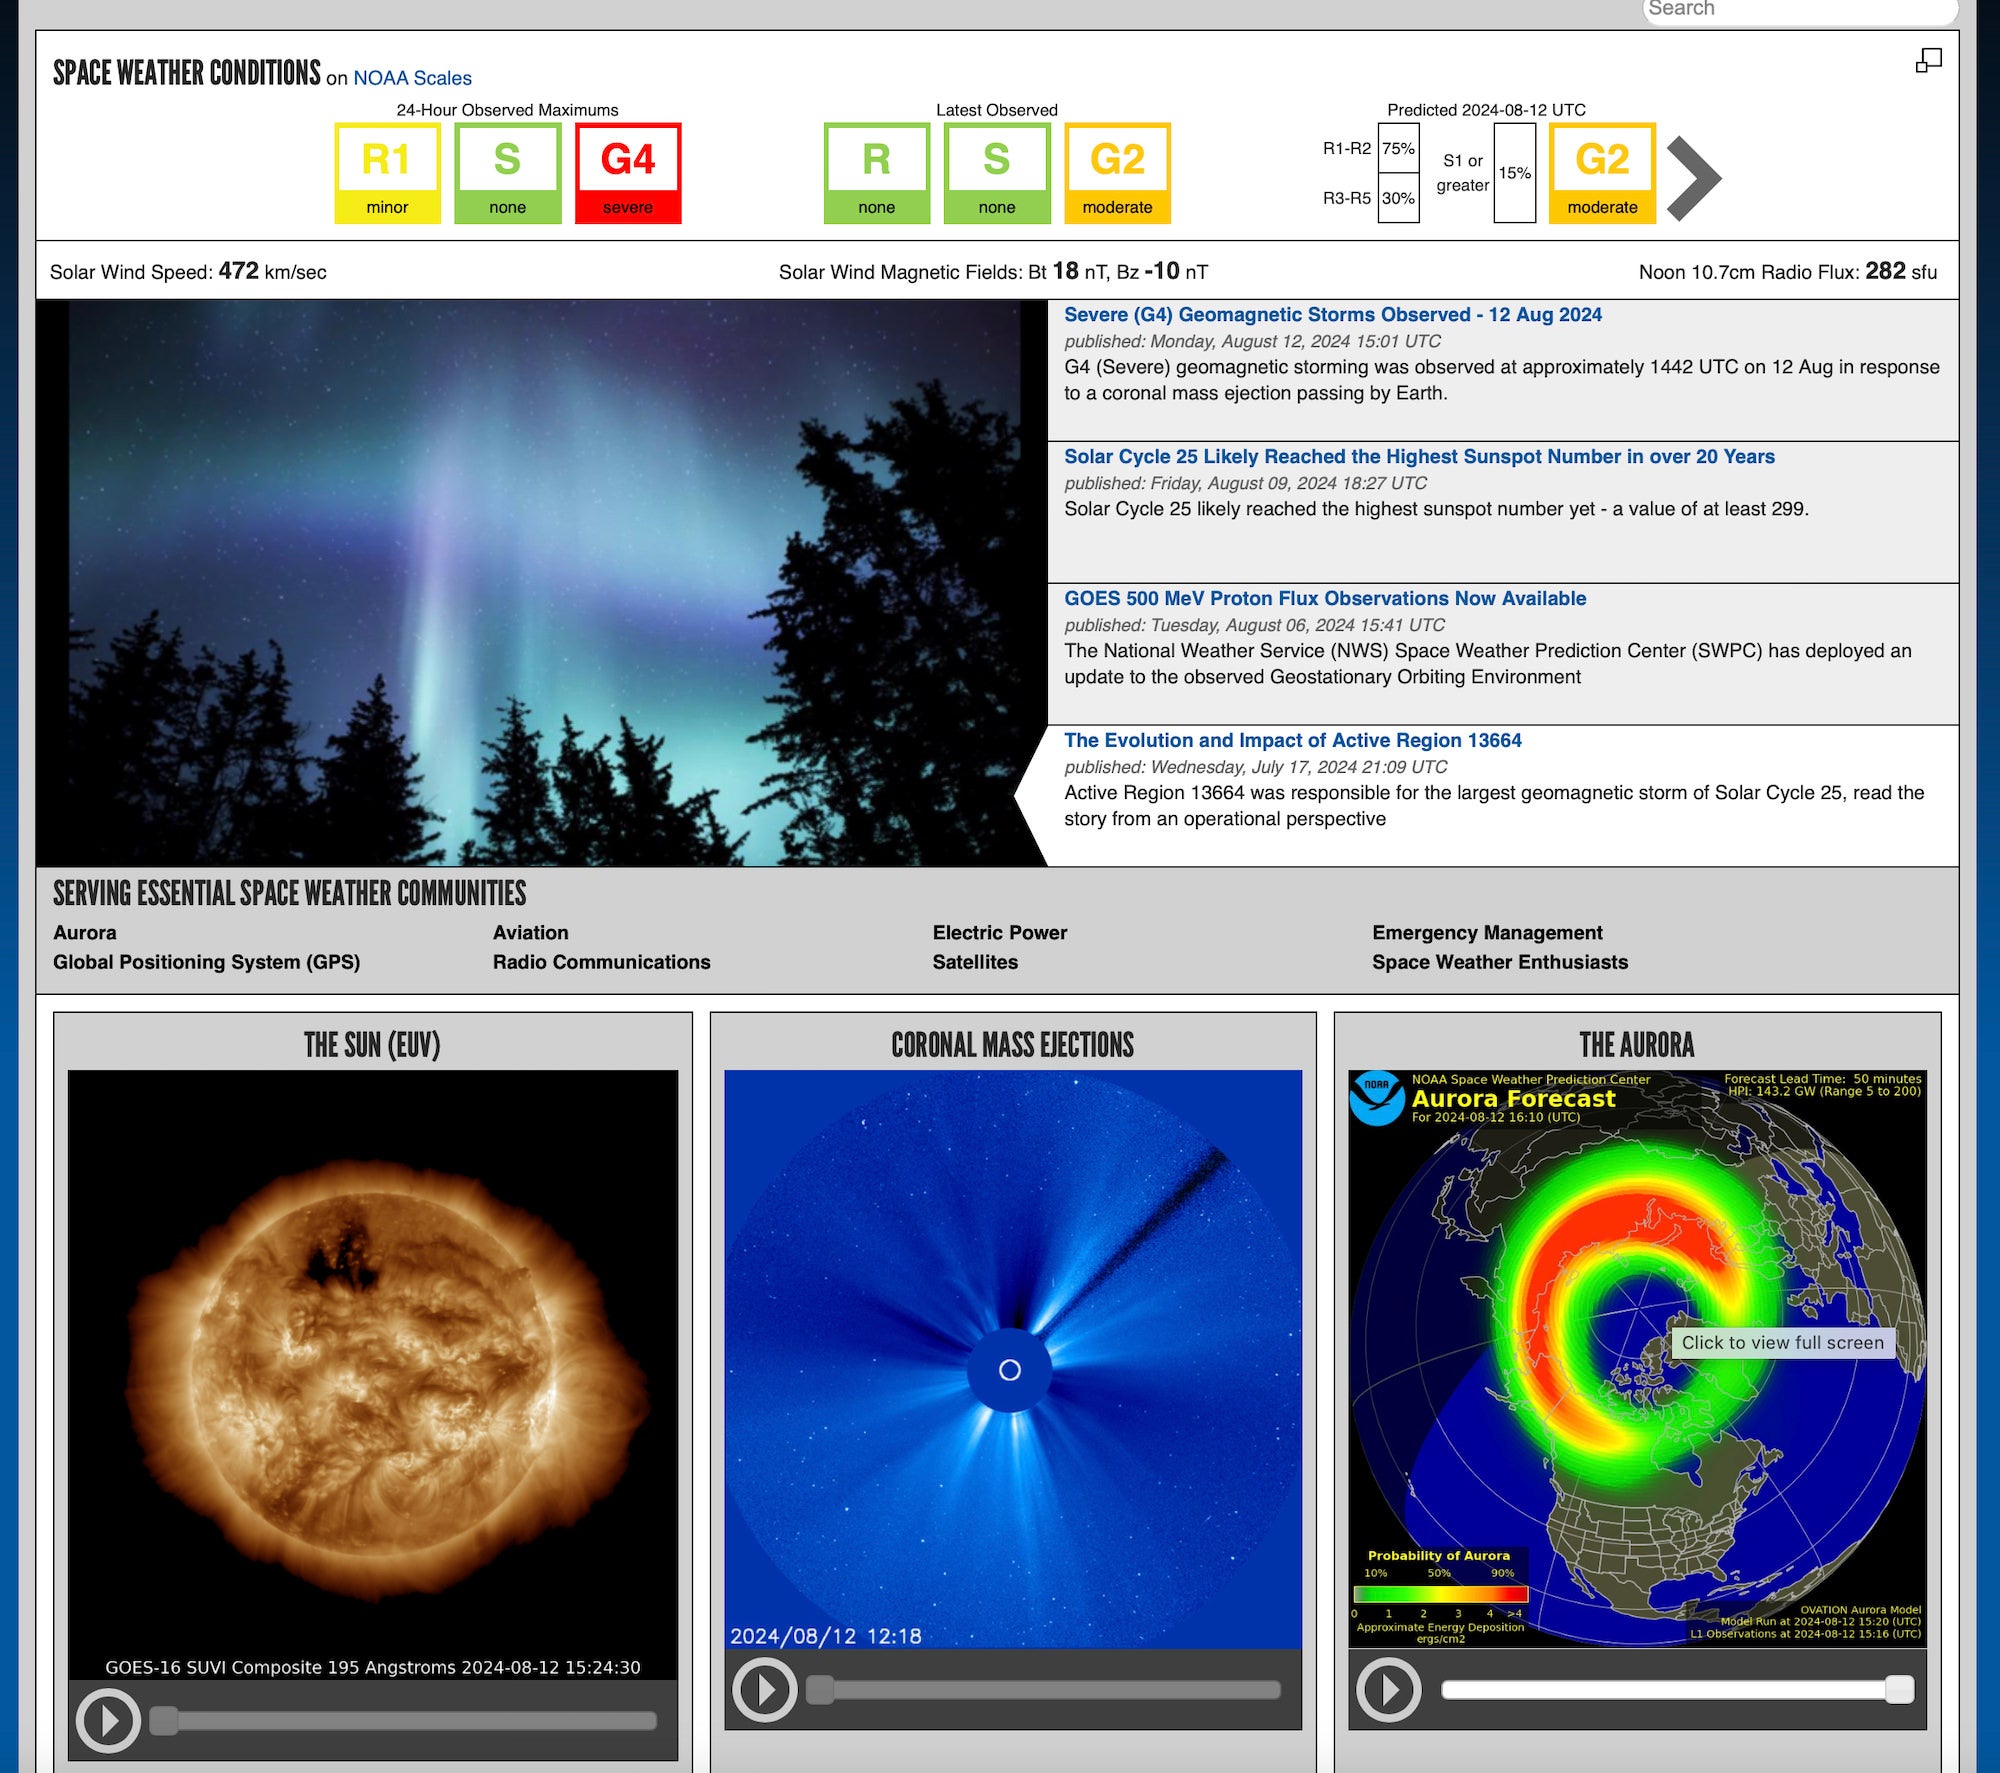
Task: Click the R1-R2 75% prediction cell
Action: [1398, 148]
